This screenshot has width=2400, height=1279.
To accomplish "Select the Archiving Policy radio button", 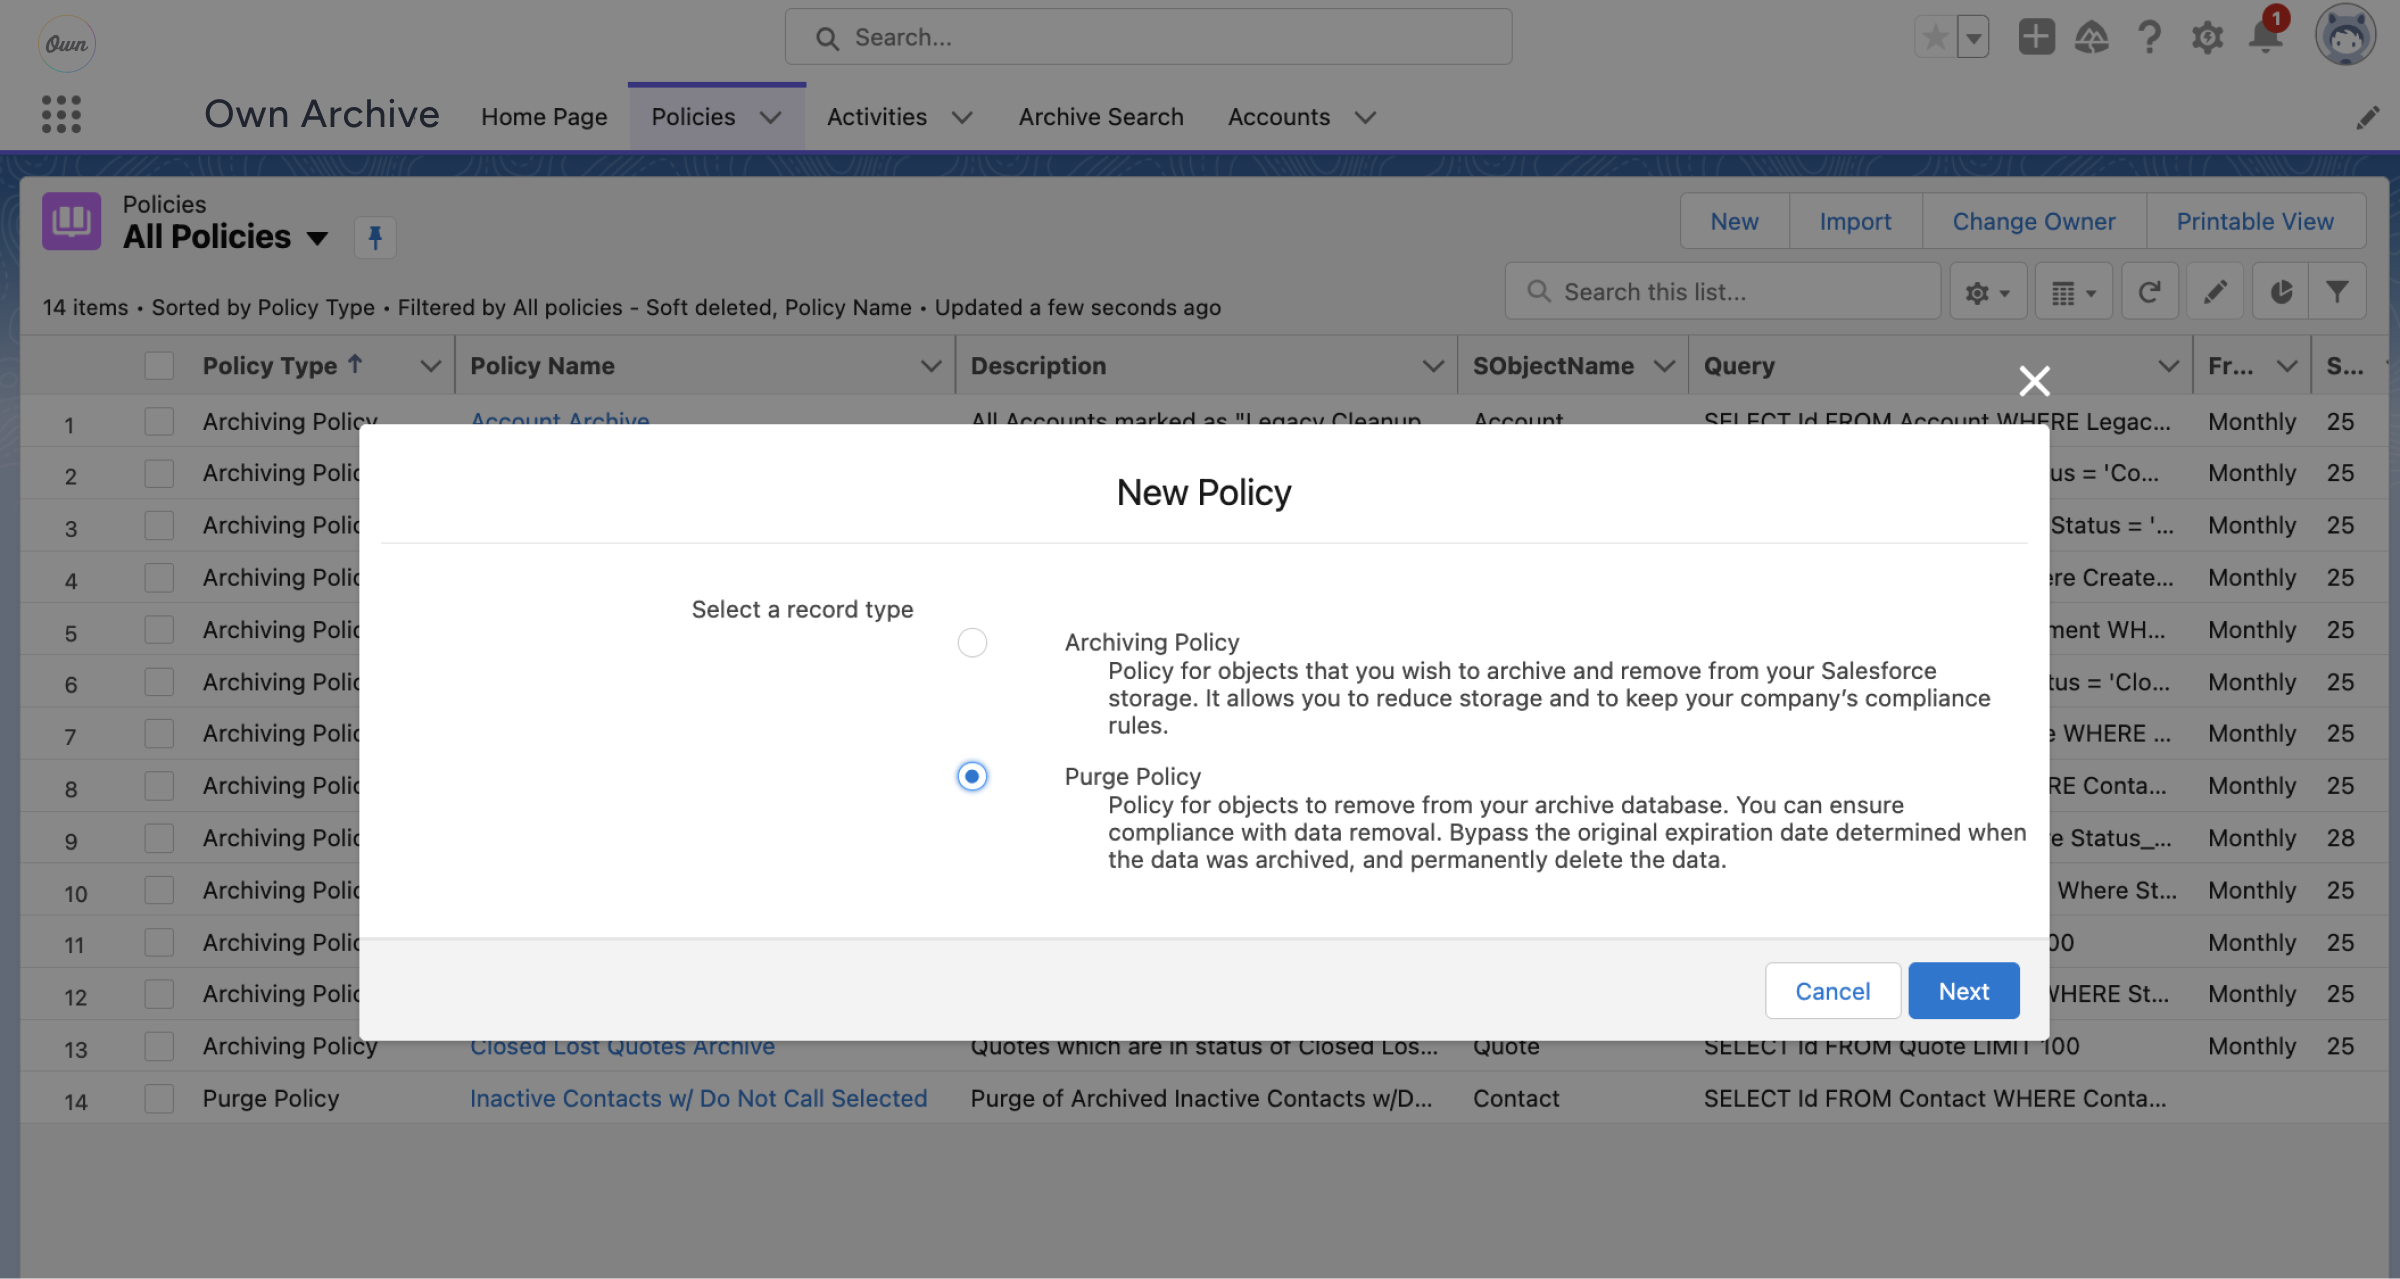I will pos(972,642).
